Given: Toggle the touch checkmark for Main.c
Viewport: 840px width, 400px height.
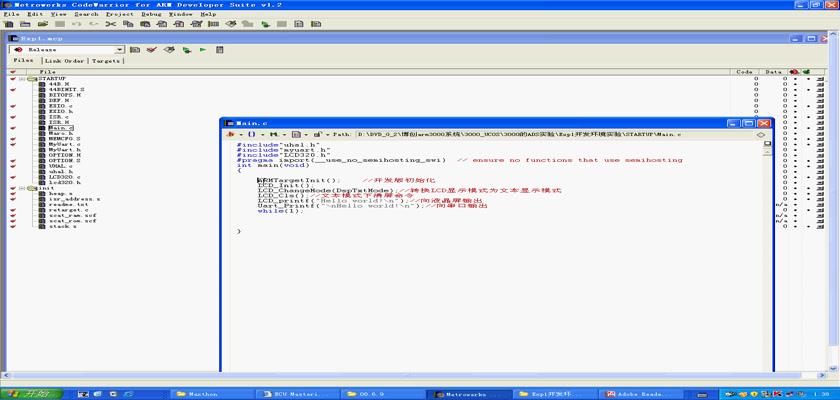Looking at the screenshot, I should click(x=13, y=128).
